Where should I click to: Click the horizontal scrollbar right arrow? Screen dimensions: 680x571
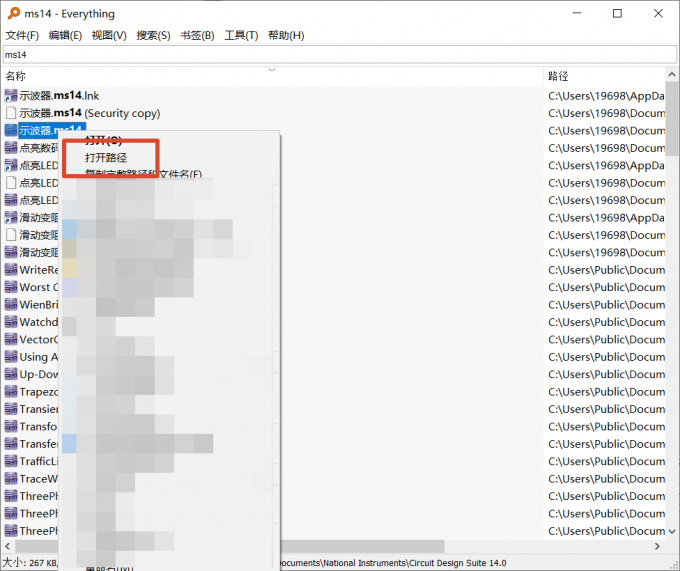657,546
